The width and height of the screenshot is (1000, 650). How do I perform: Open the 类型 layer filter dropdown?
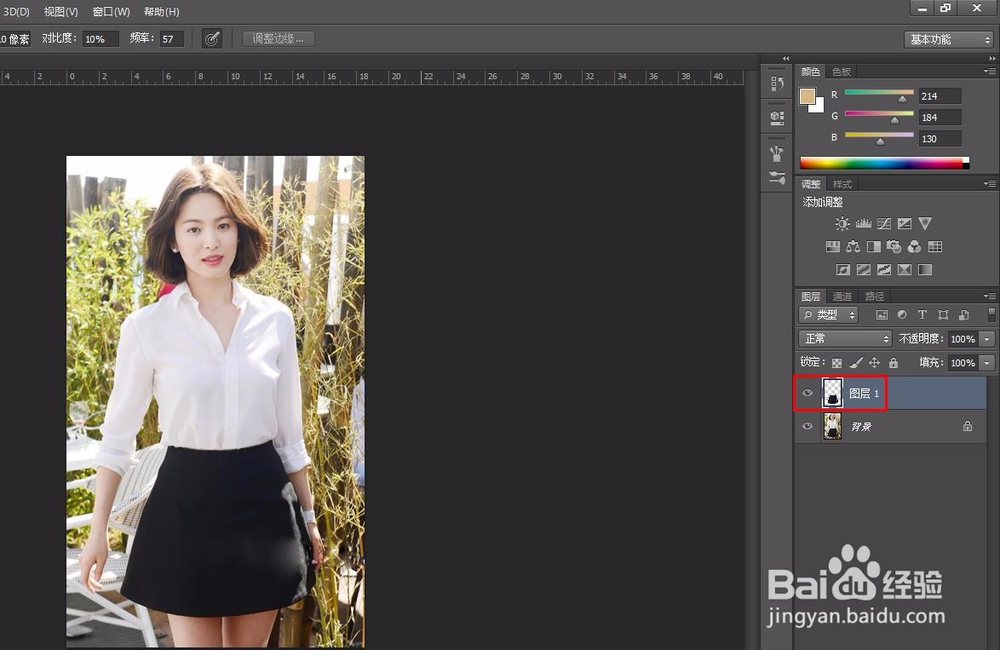[x=828, y=314]
